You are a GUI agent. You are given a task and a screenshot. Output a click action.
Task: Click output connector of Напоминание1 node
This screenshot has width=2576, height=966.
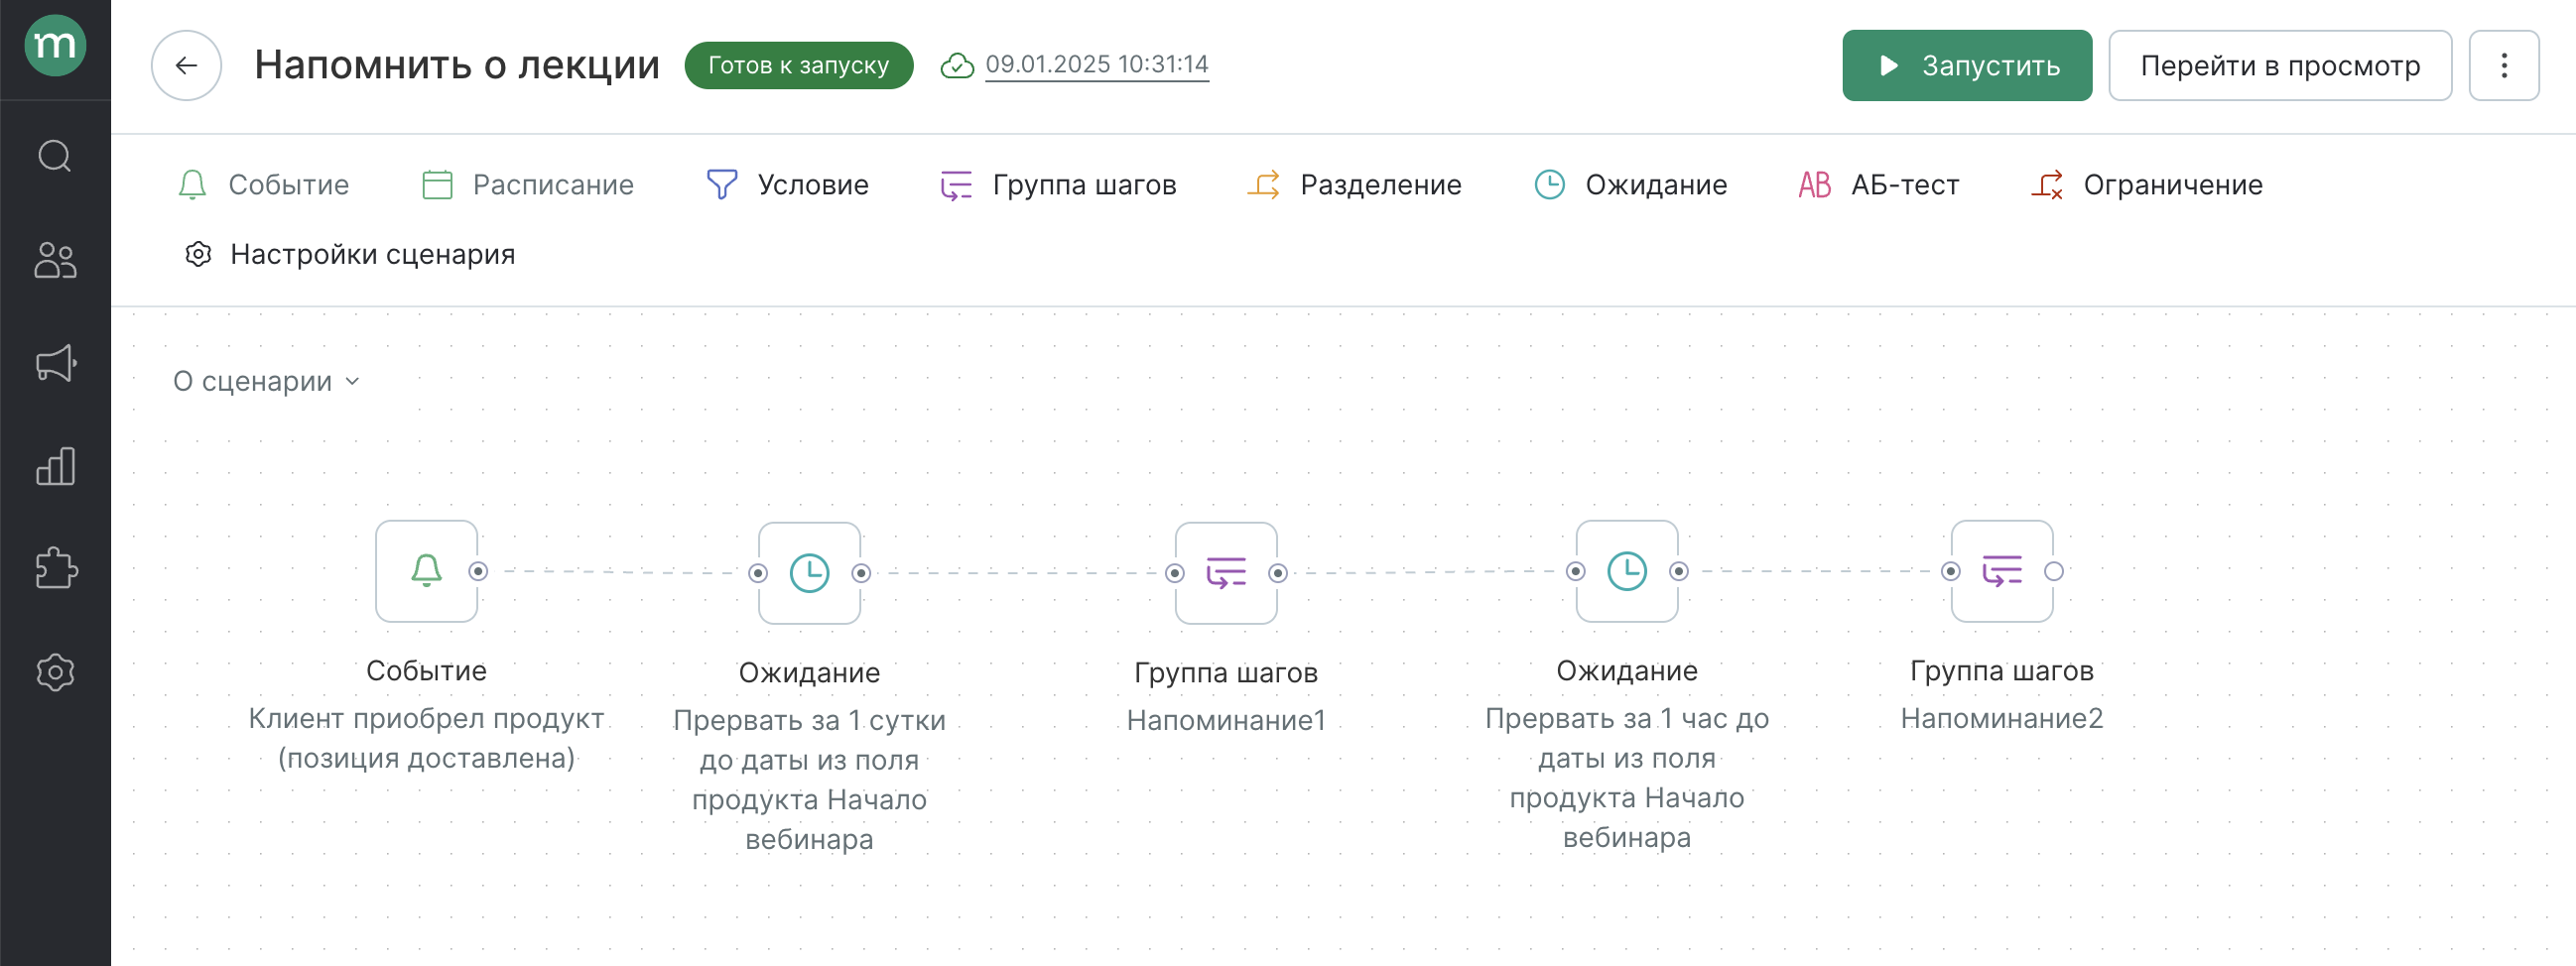tap(1278, 573)
